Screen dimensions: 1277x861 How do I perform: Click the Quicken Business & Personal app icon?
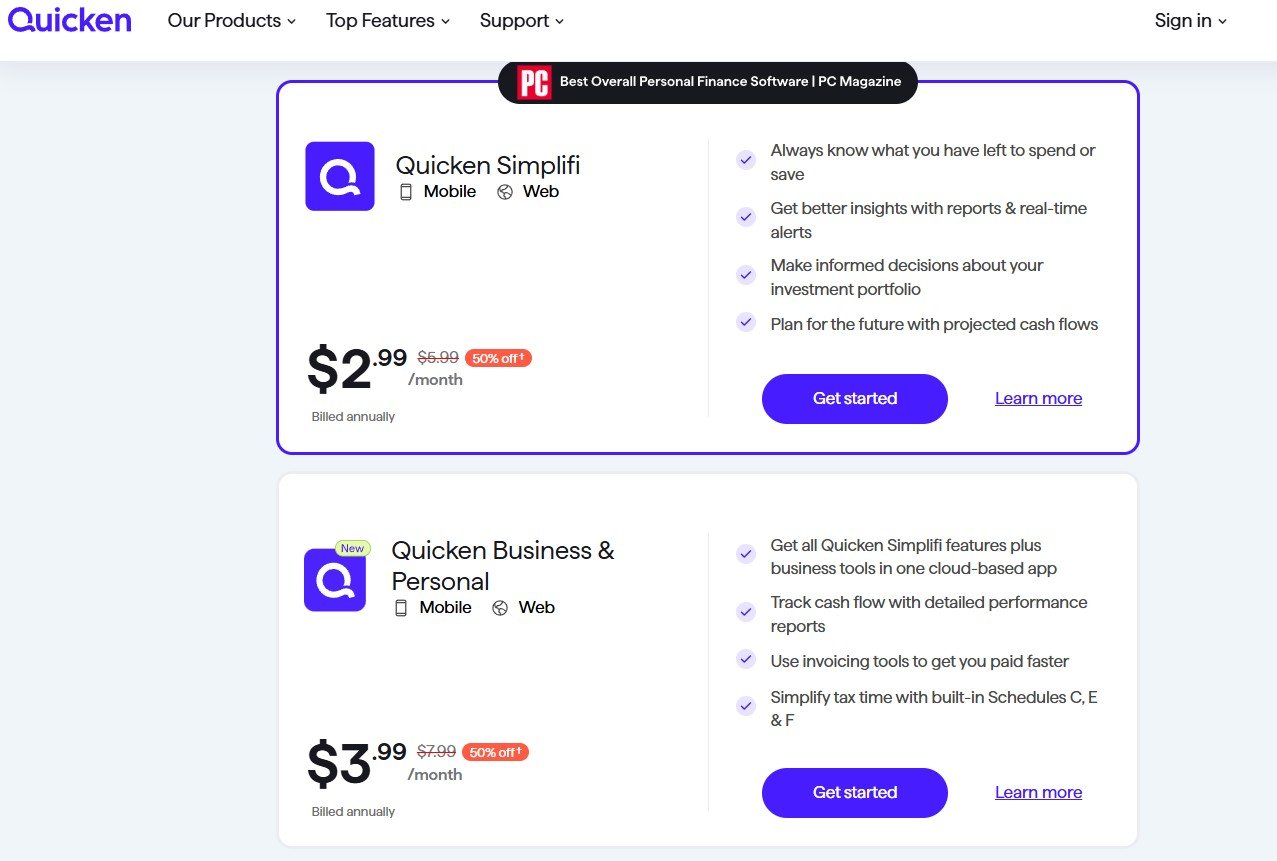coord(336,580)
